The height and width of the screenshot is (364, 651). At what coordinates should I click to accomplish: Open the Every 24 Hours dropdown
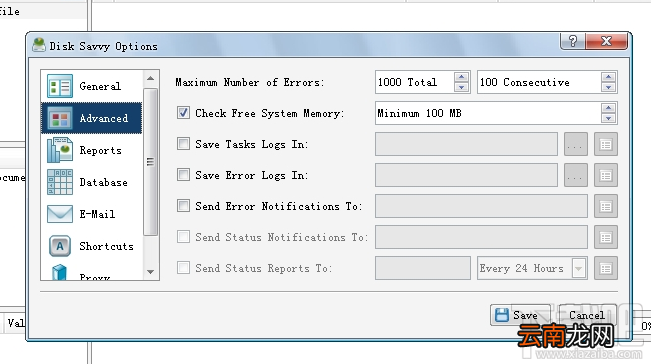click(x=578, y=269)
